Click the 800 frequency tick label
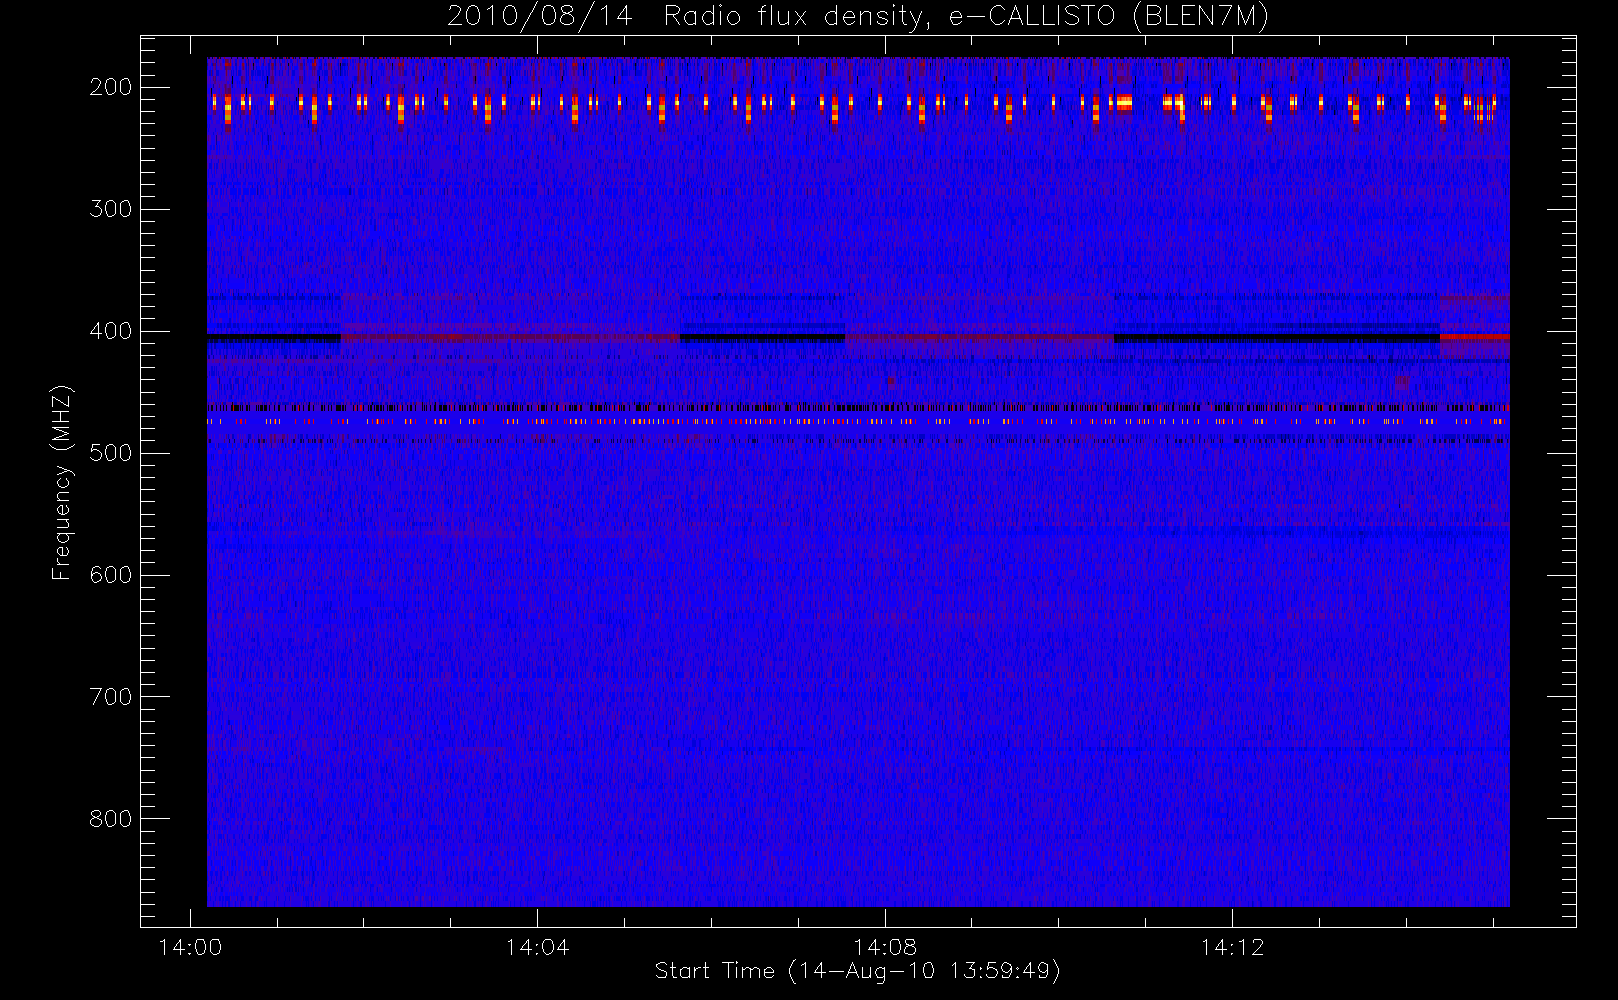Image resolution: width=1618 pixels, height=1000 pixels. click(111, 819)
